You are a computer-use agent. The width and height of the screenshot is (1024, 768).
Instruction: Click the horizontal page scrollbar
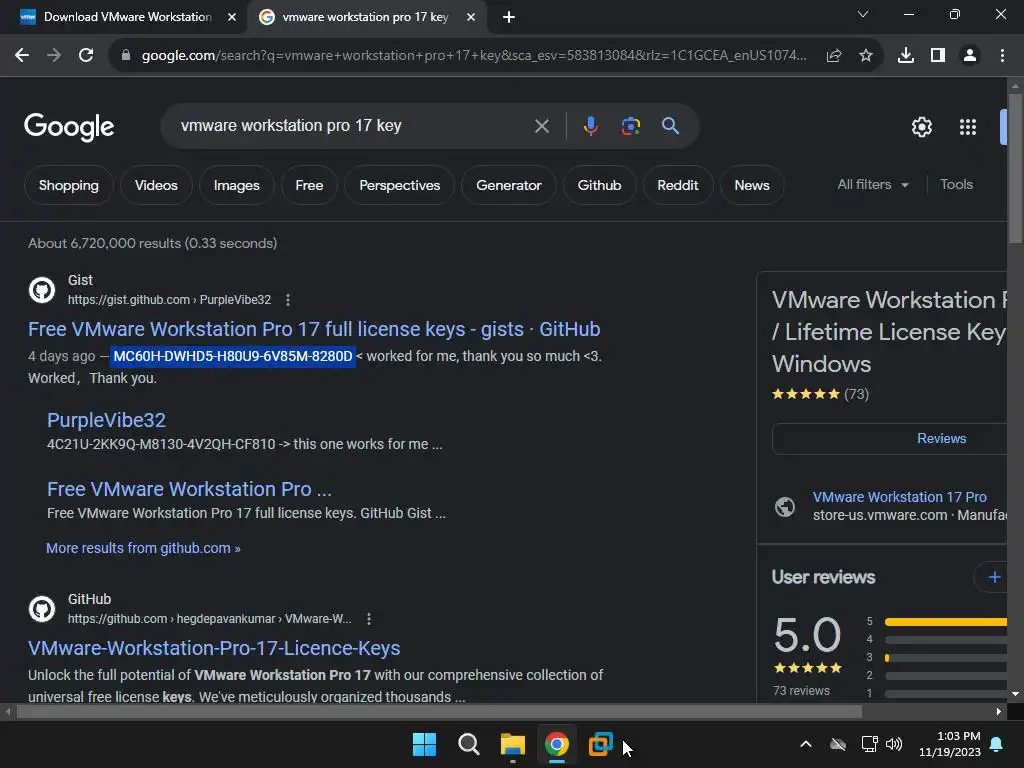(439, 711)
